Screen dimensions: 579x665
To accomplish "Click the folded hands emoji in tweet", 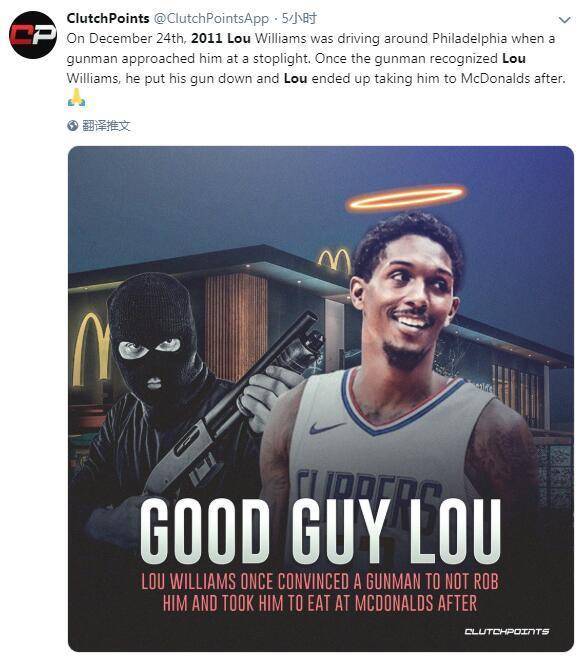I will coord(76,98).
